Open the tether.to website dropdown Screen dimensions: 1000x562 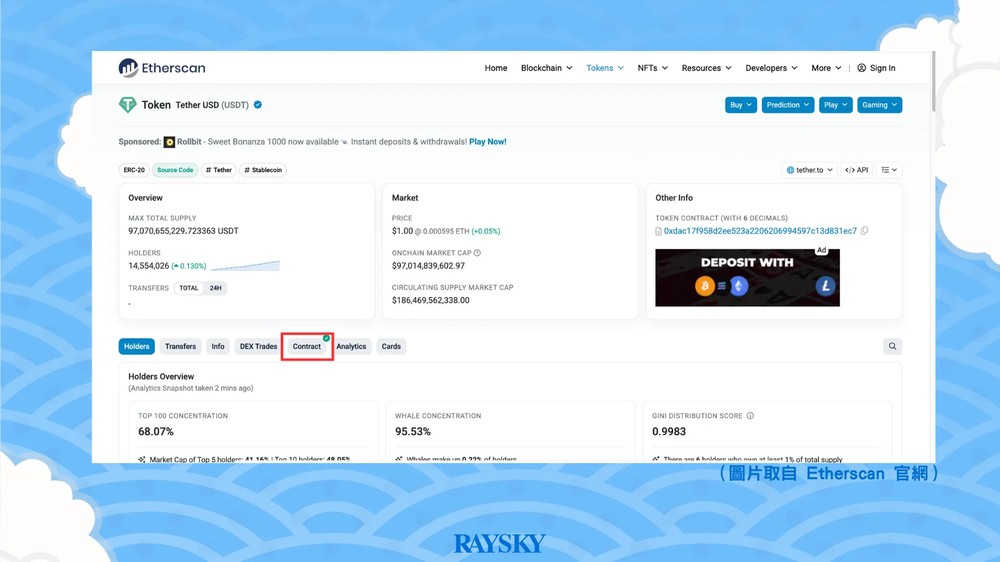809,170
